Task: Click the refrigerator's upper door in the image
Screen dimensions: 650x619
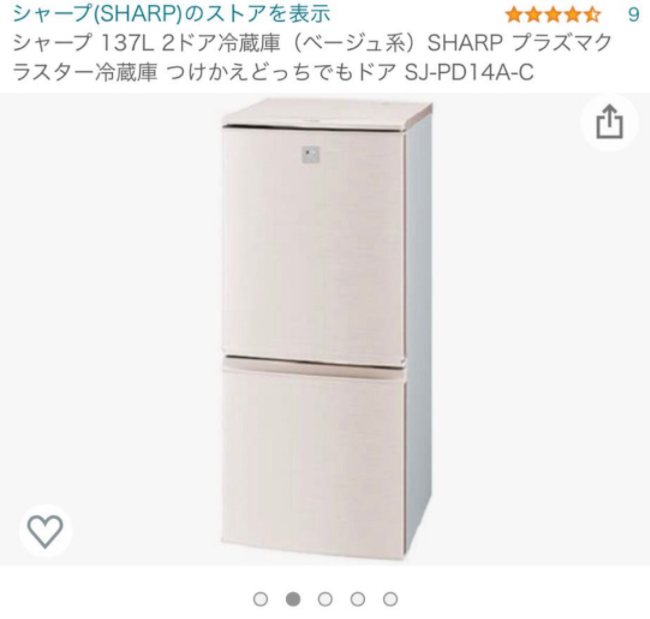Action: click(314, 245)
